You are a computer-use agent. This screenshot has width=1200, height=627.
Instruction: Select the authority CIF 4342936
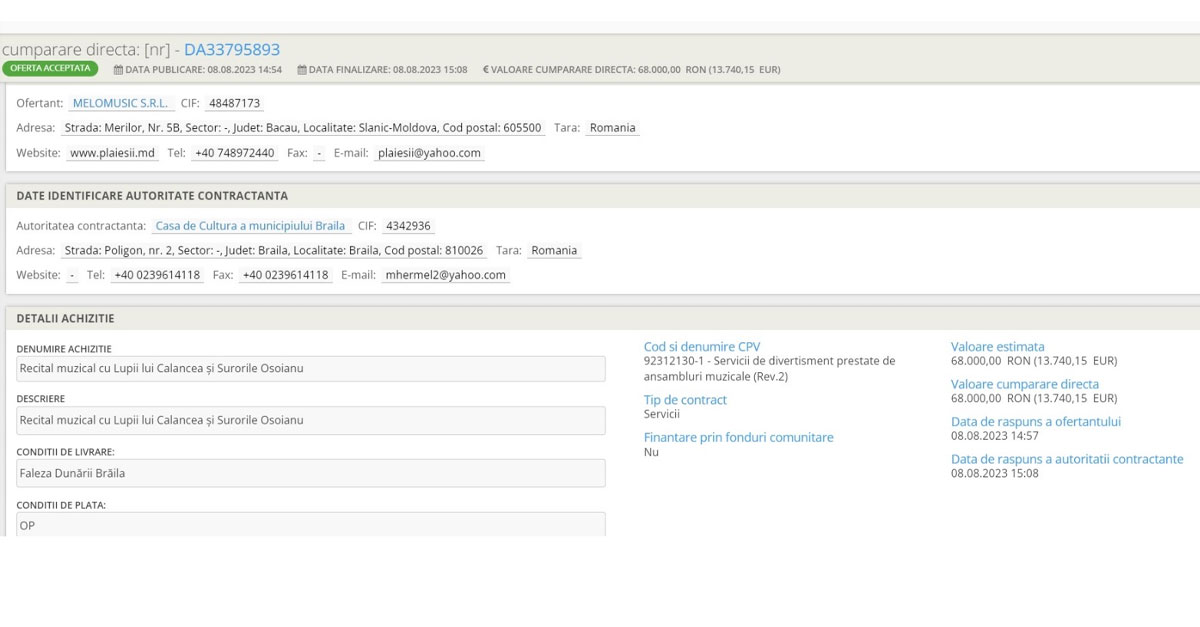click(x=408, y=225)
